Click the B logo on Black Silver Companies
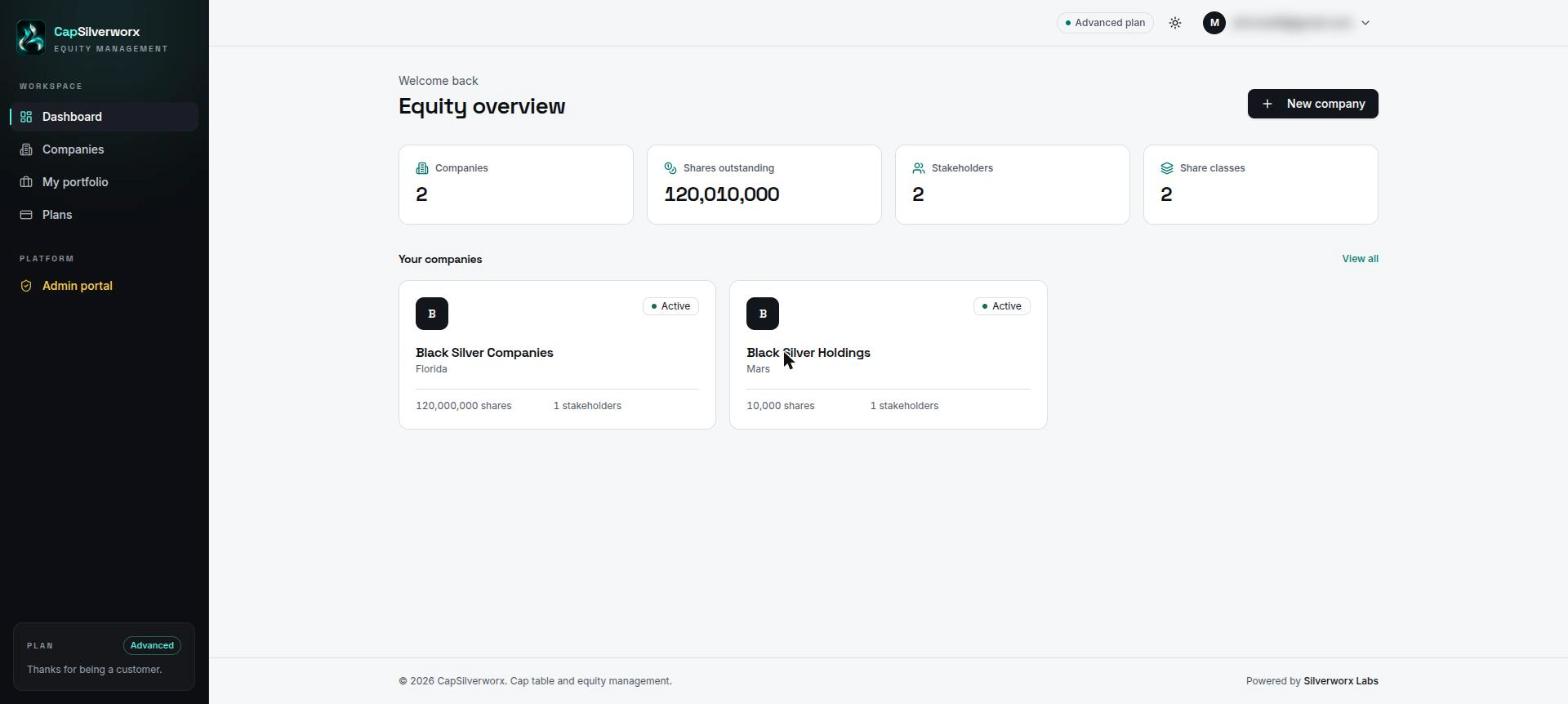Screen dimensions: 1568x704 click(432, 314)
